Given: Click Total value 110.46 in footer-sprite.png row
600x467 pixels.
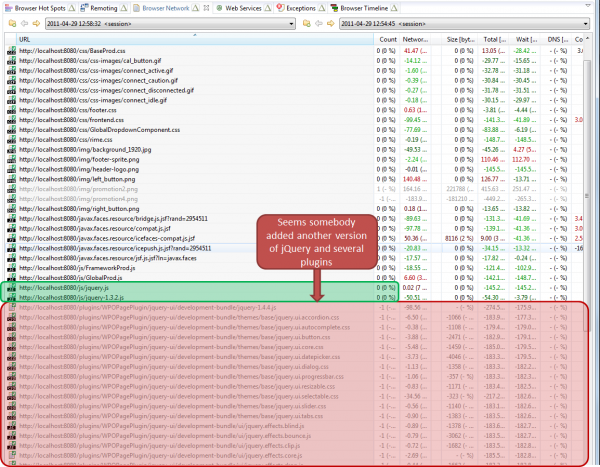Looking at the screenshot, I should click(x=493, y=160).
